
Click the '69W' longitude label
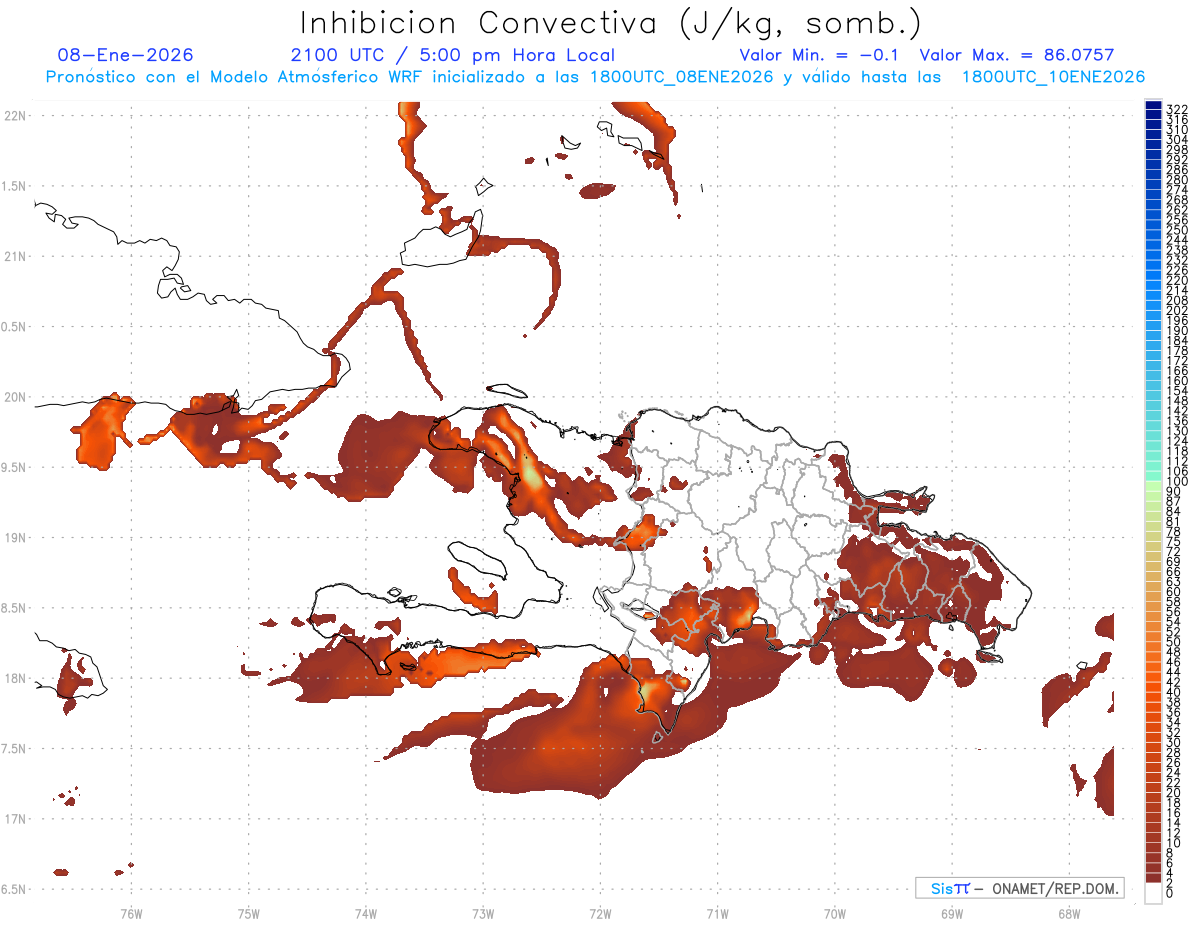click(952, 913)
